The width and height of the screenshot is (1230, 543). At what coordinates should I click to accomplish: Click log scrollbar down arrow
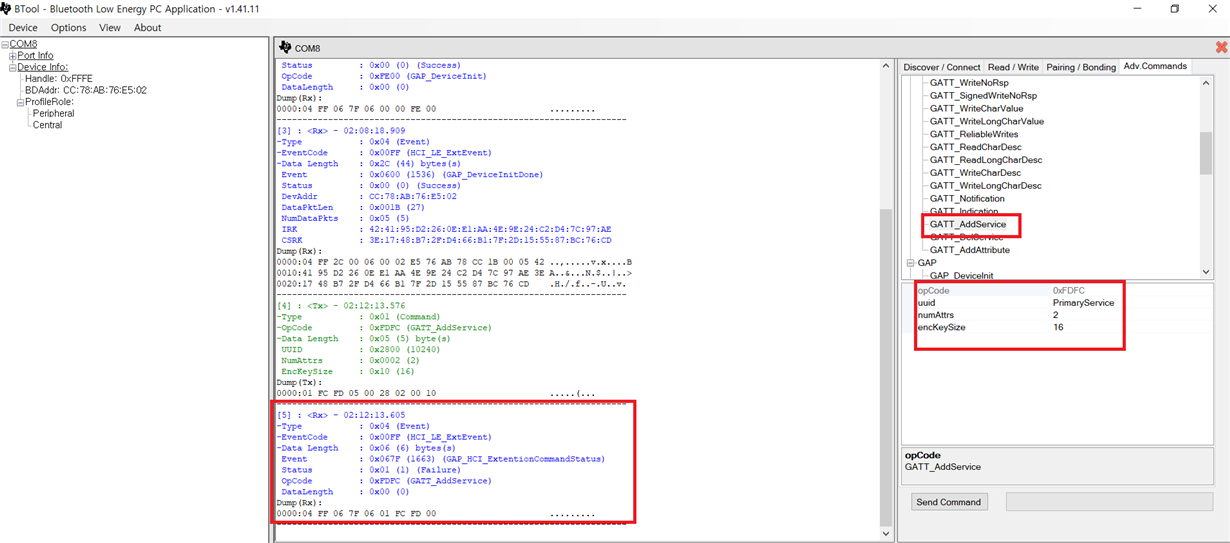[x=885, y=533]
